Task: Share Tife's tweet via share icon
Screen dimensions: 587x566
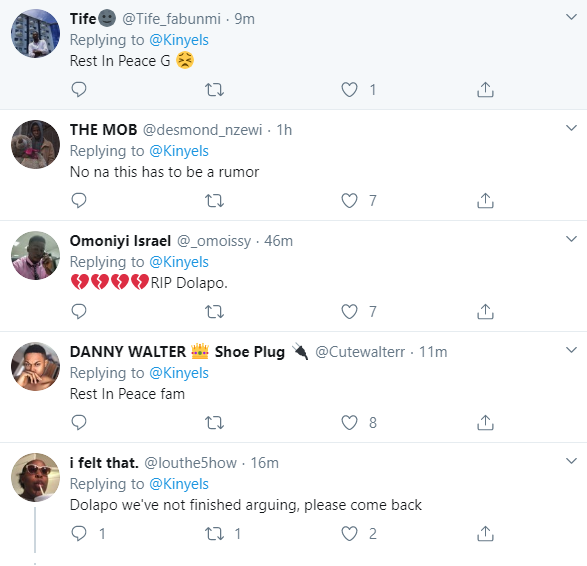Action: point(485,89)
